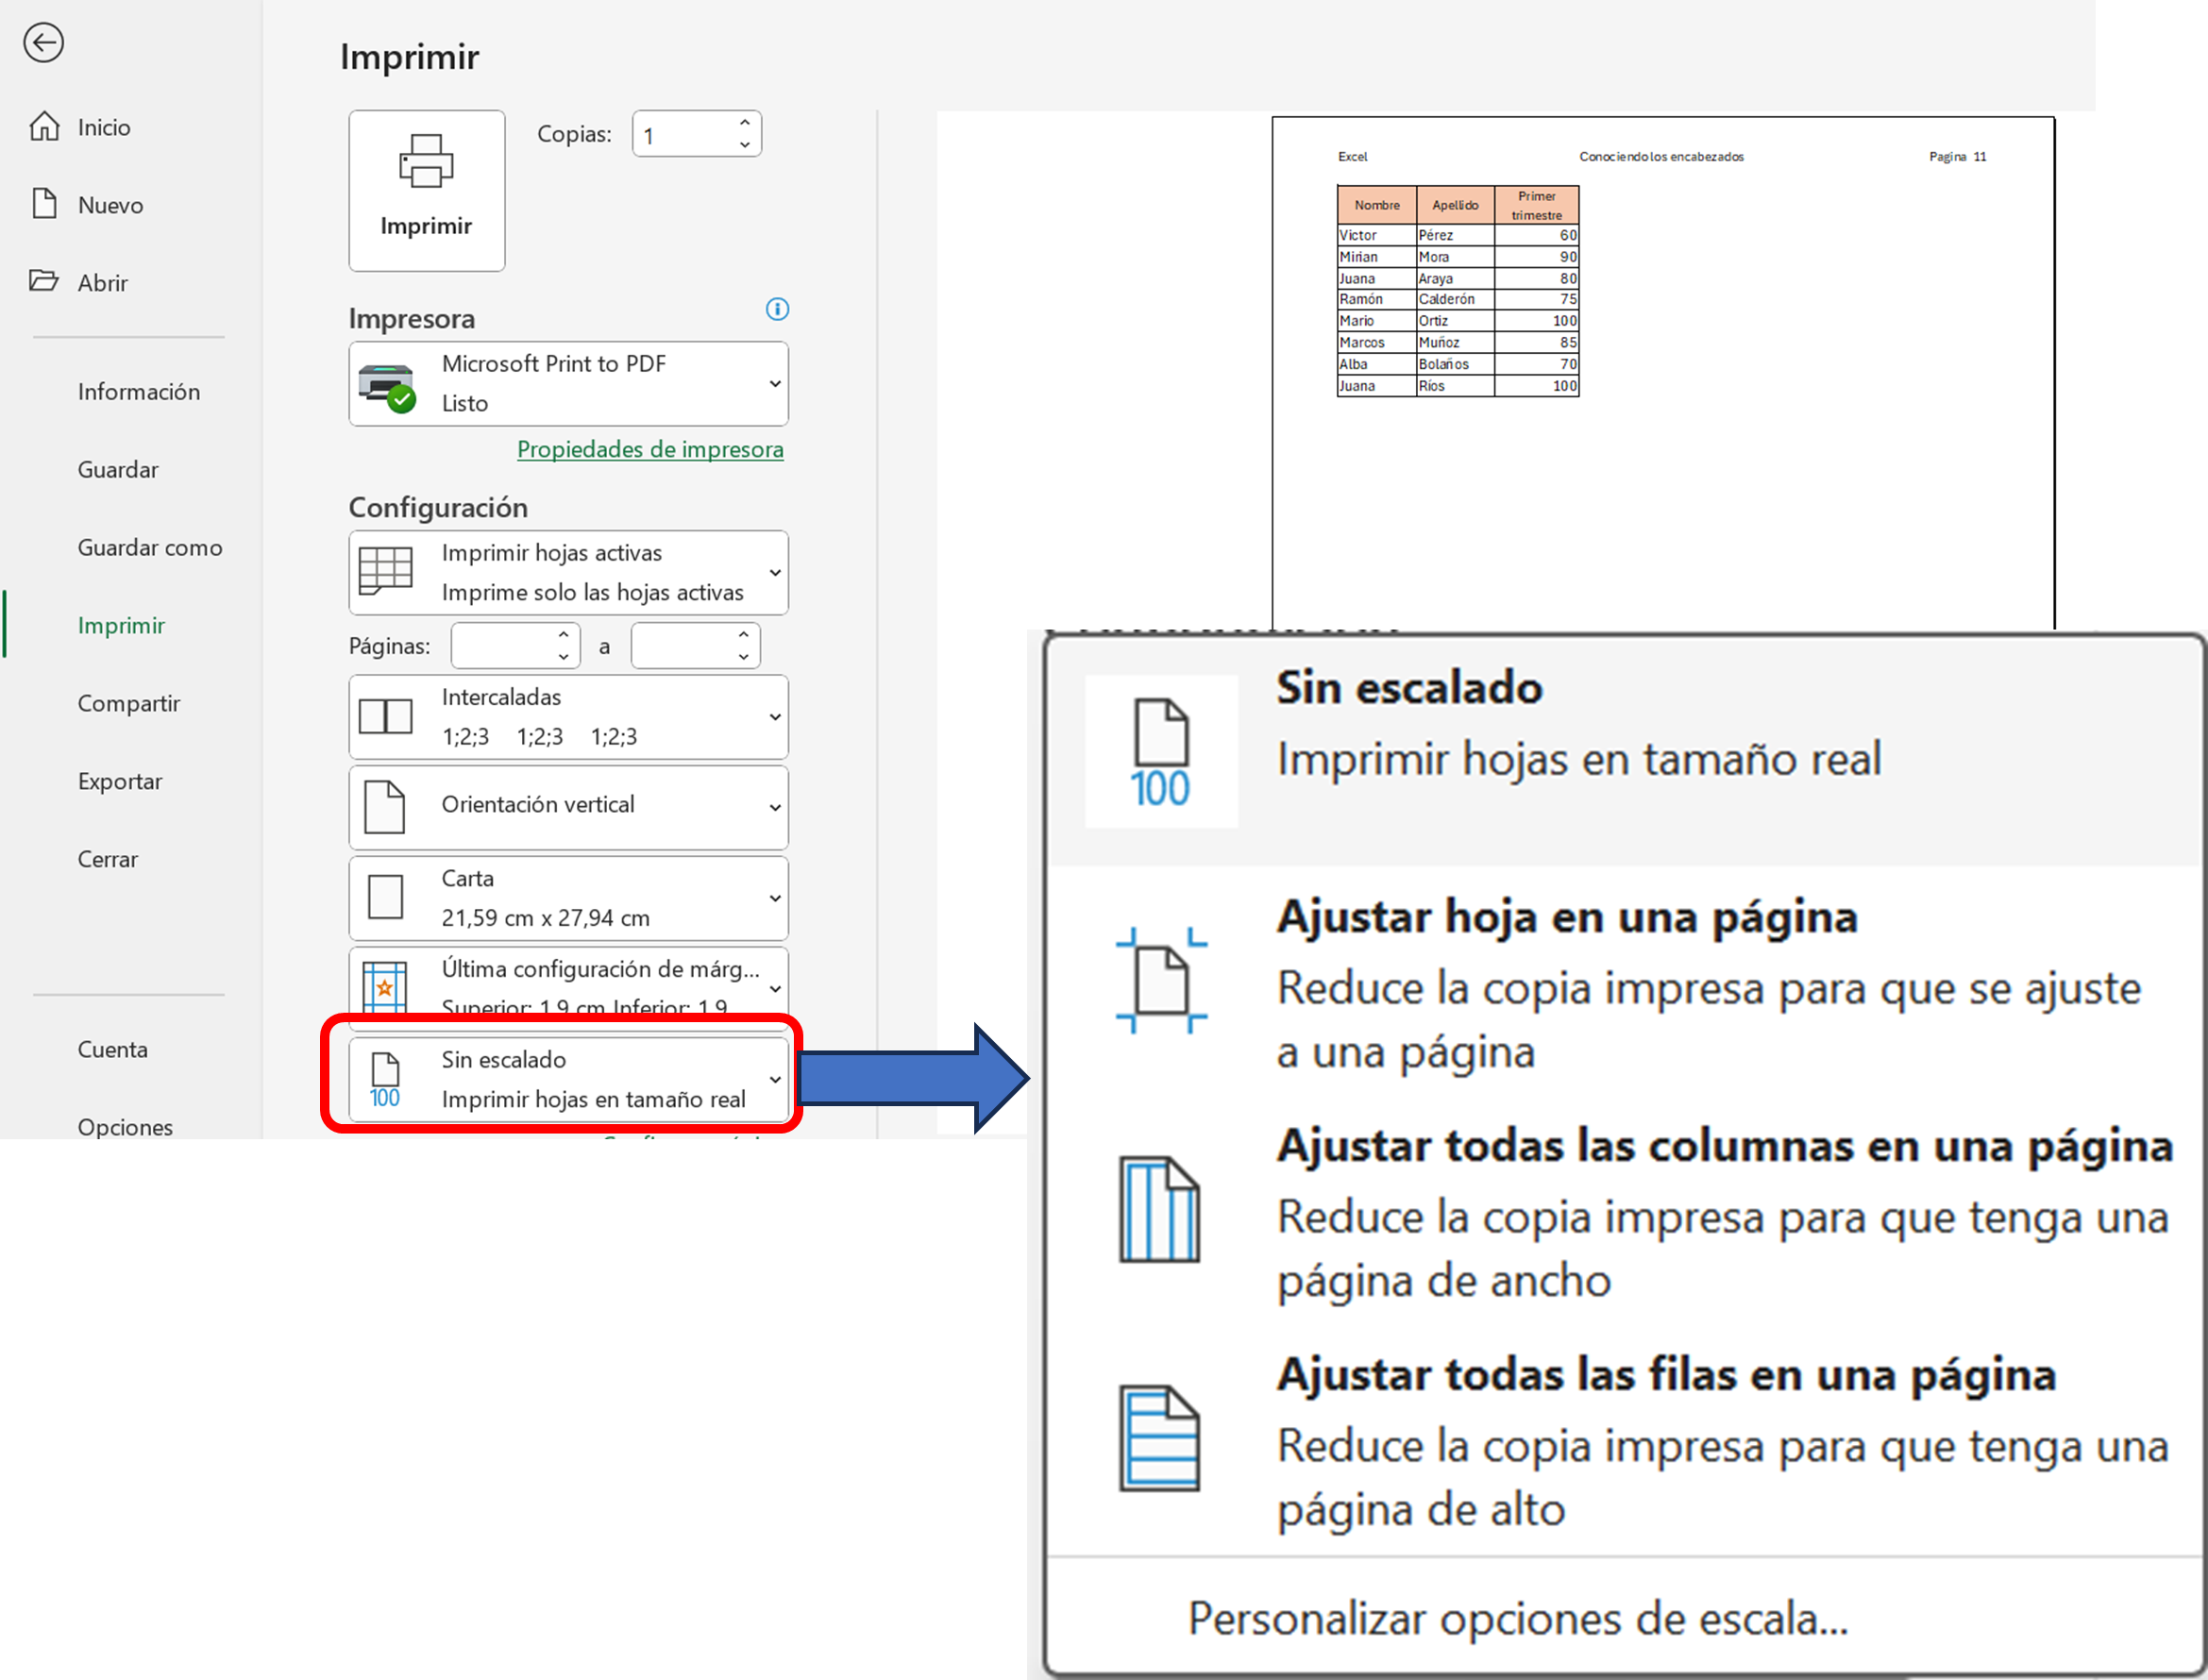
Task: Click the Abrir folder icon
Action: (44, 281)
